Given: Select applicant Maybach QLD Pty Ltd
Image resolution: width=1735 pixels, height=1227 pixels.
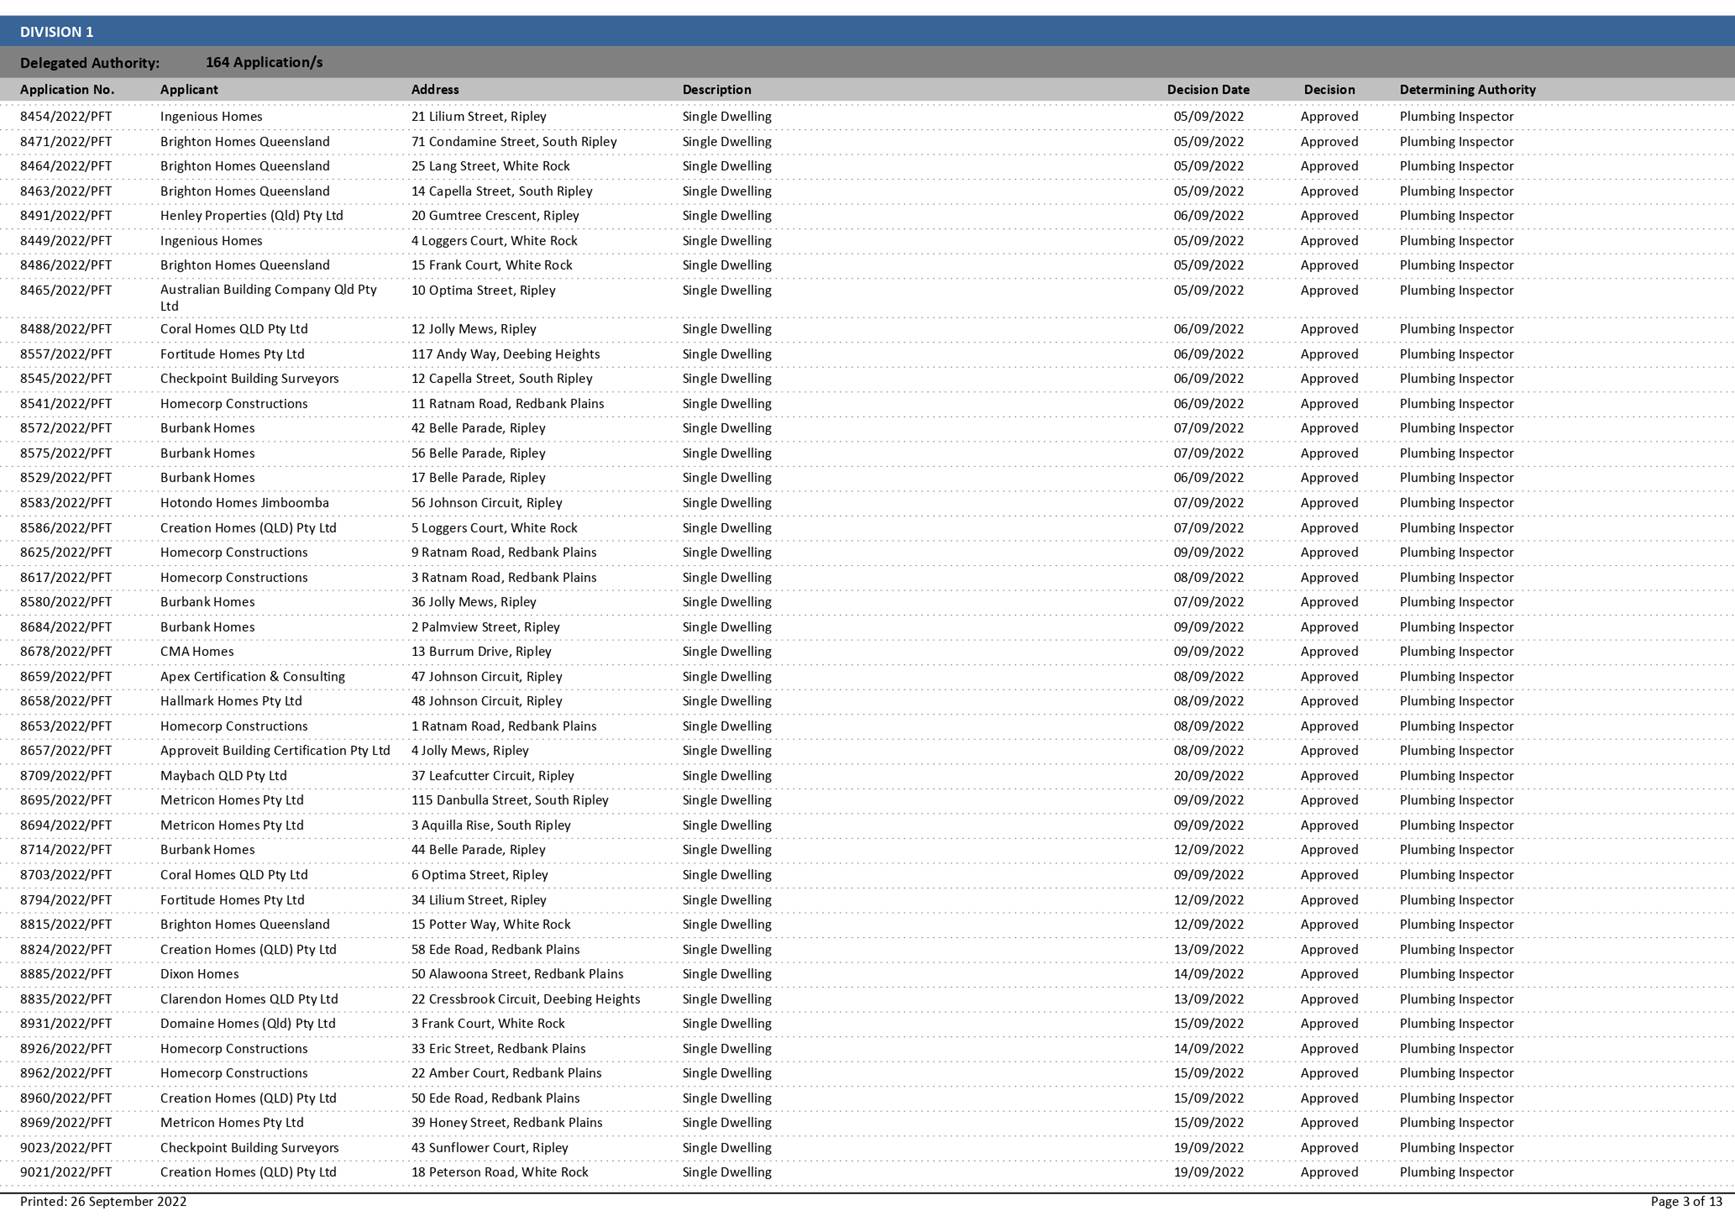Looking at the screenshot, I should coord(223,775).
